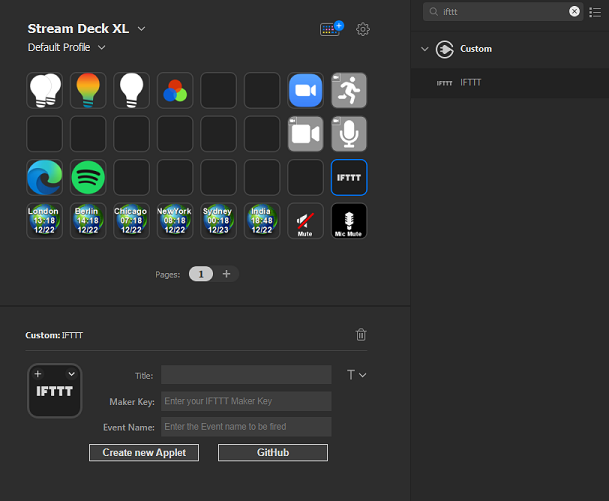Open the Zoom meeting key
609x501 pixels.
305,90
